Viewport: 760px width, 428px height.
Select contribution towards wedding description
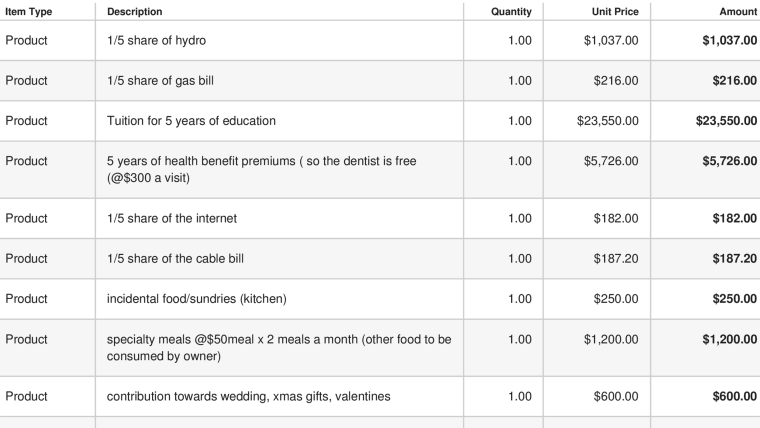pyautogui.click(x=249, y=396)
